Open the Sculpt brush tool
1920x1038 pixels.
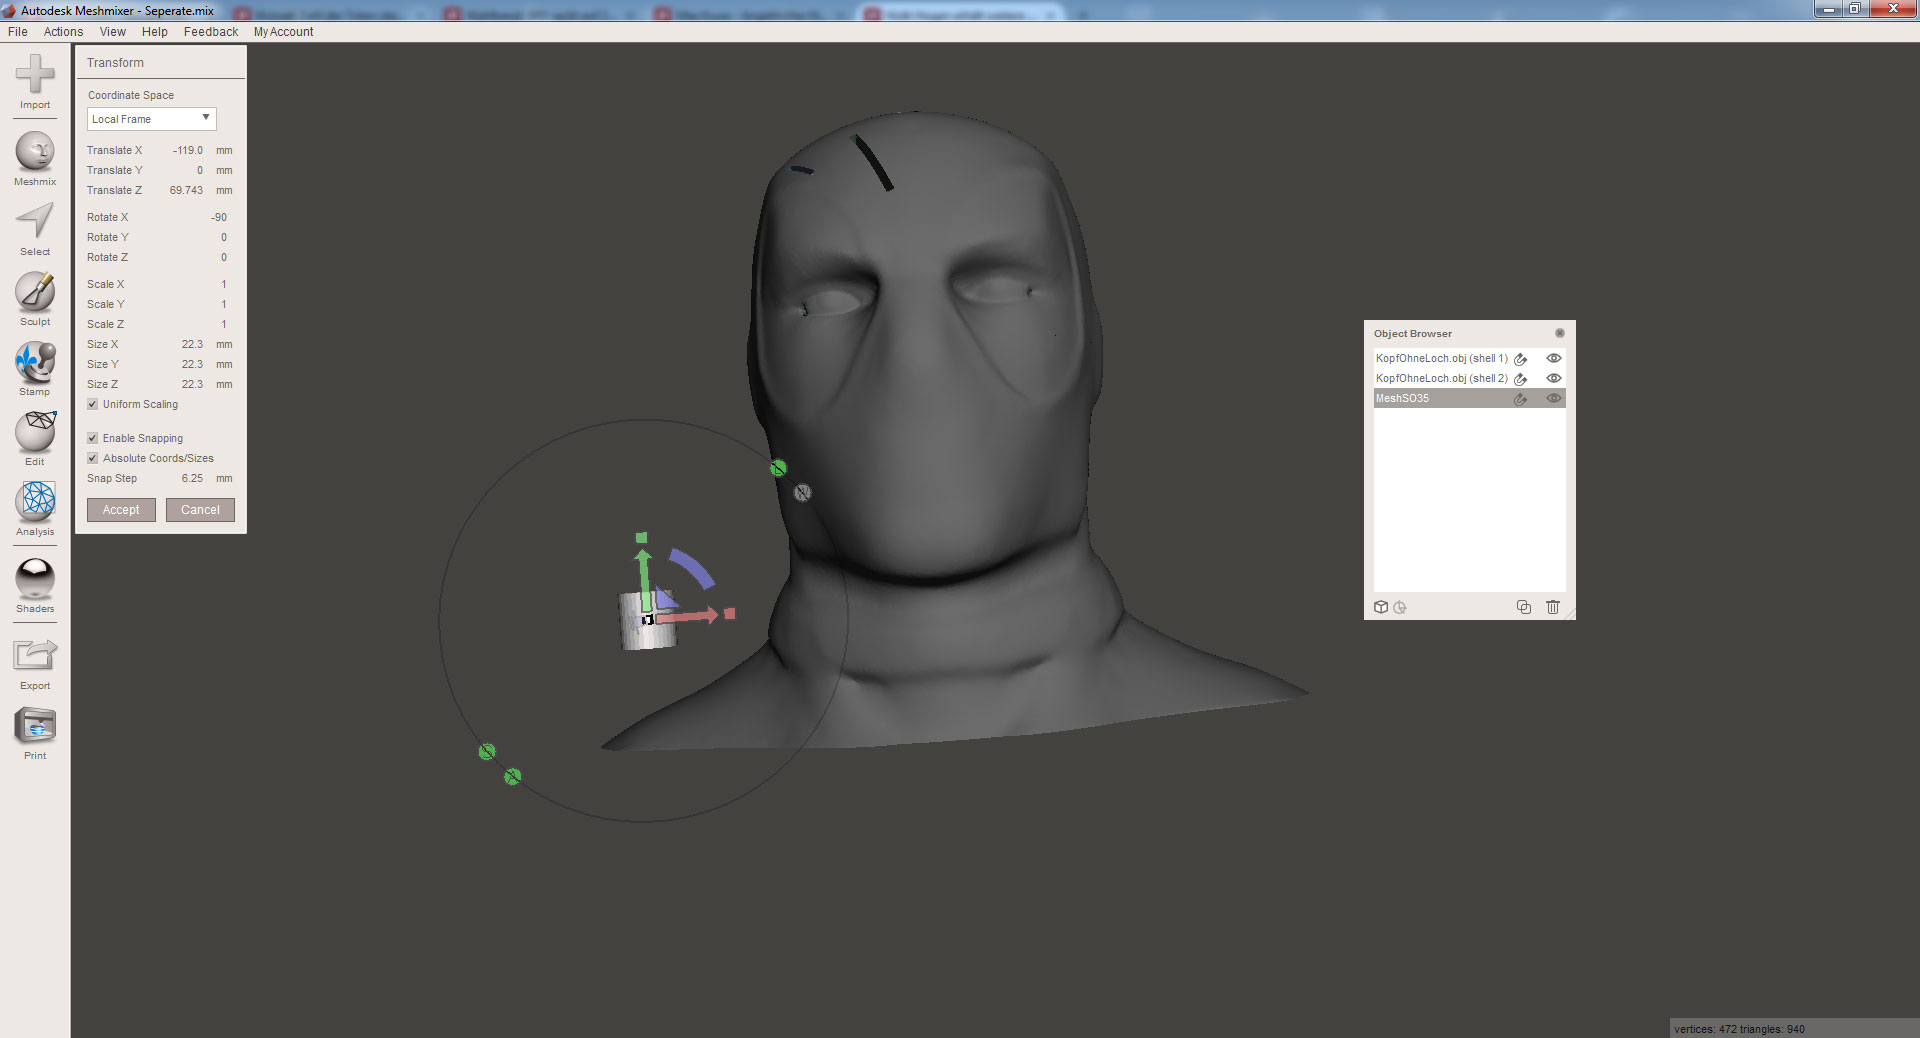(35, 299)
